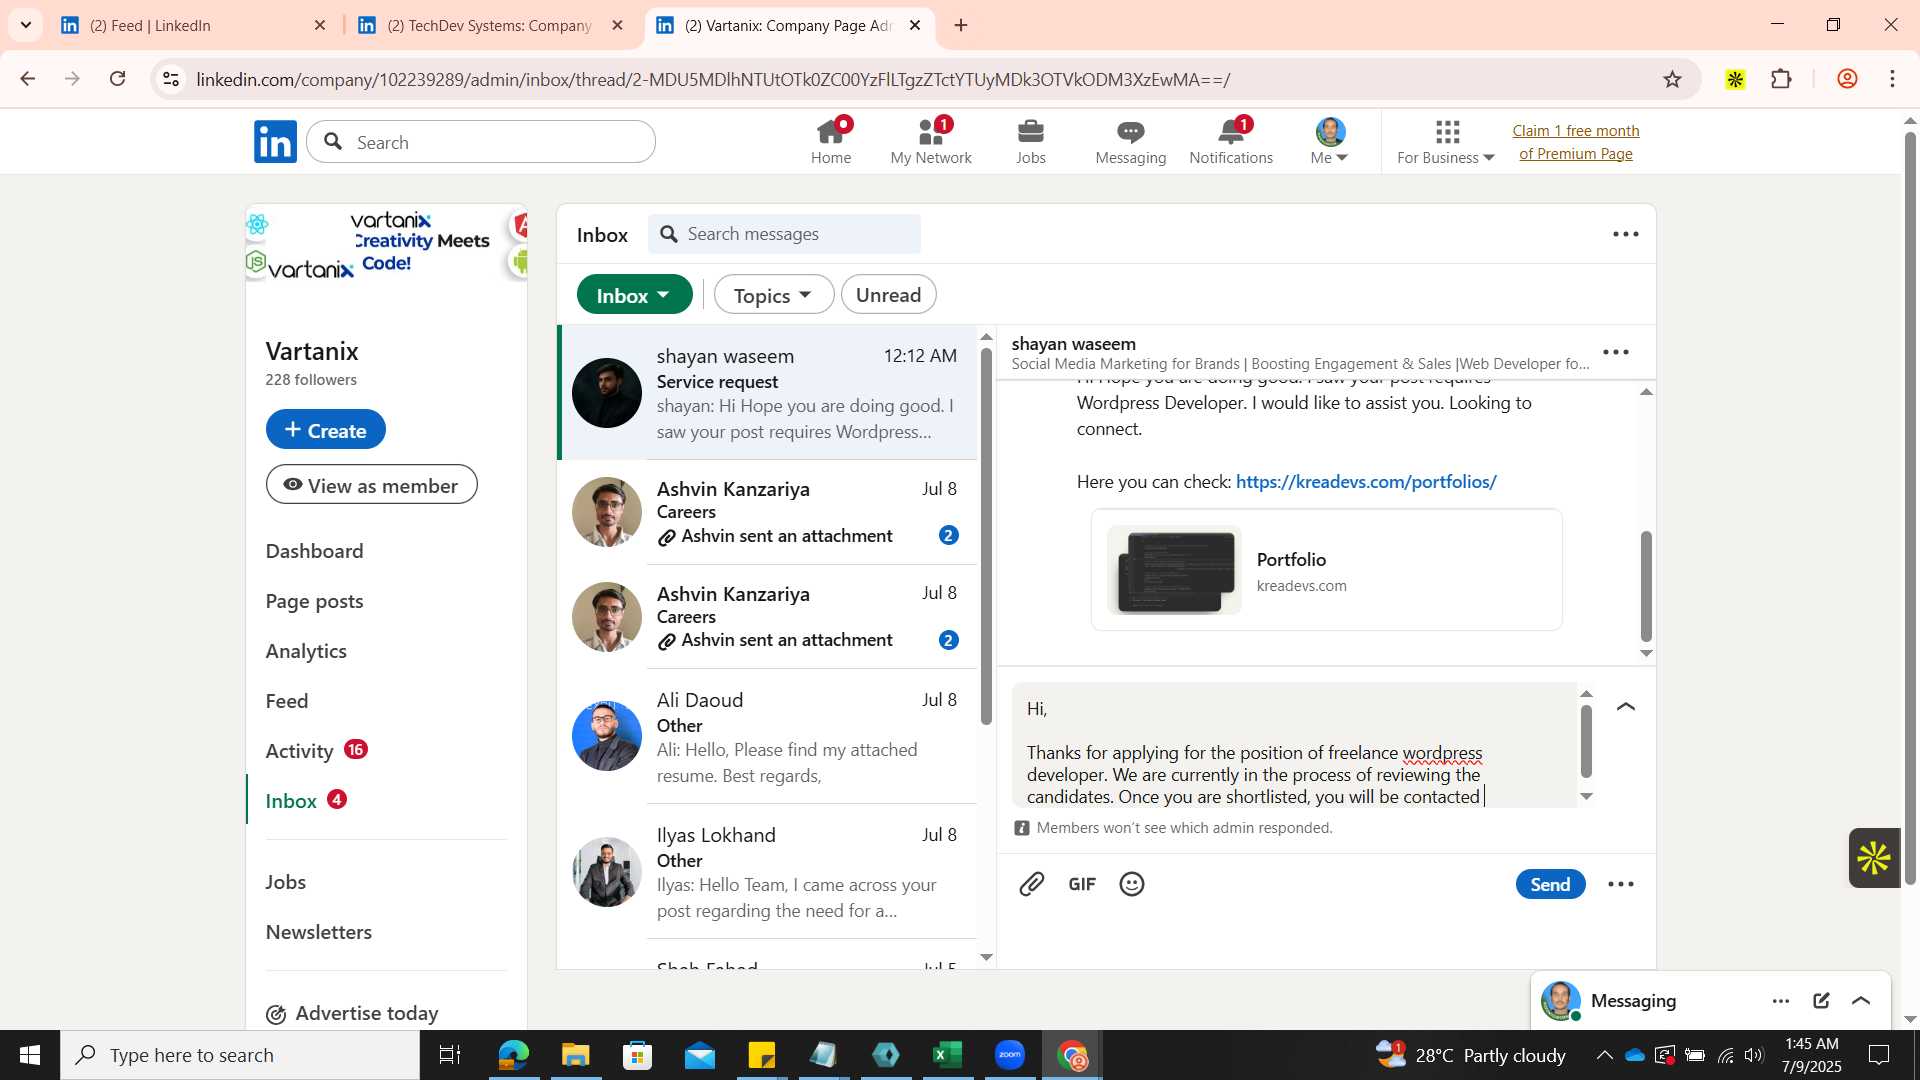The image size is (1920, 1080).
Task: Open Chrome three-dot menu
Action: click(1892, 79)
